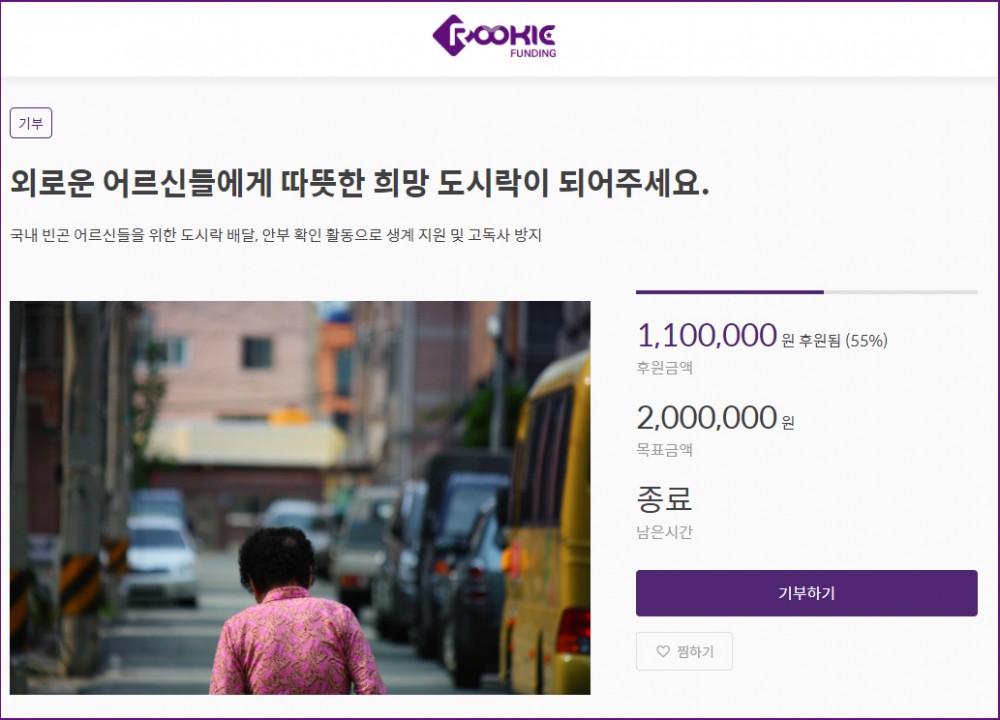Click the 기부 category tag

pos(31,123)
